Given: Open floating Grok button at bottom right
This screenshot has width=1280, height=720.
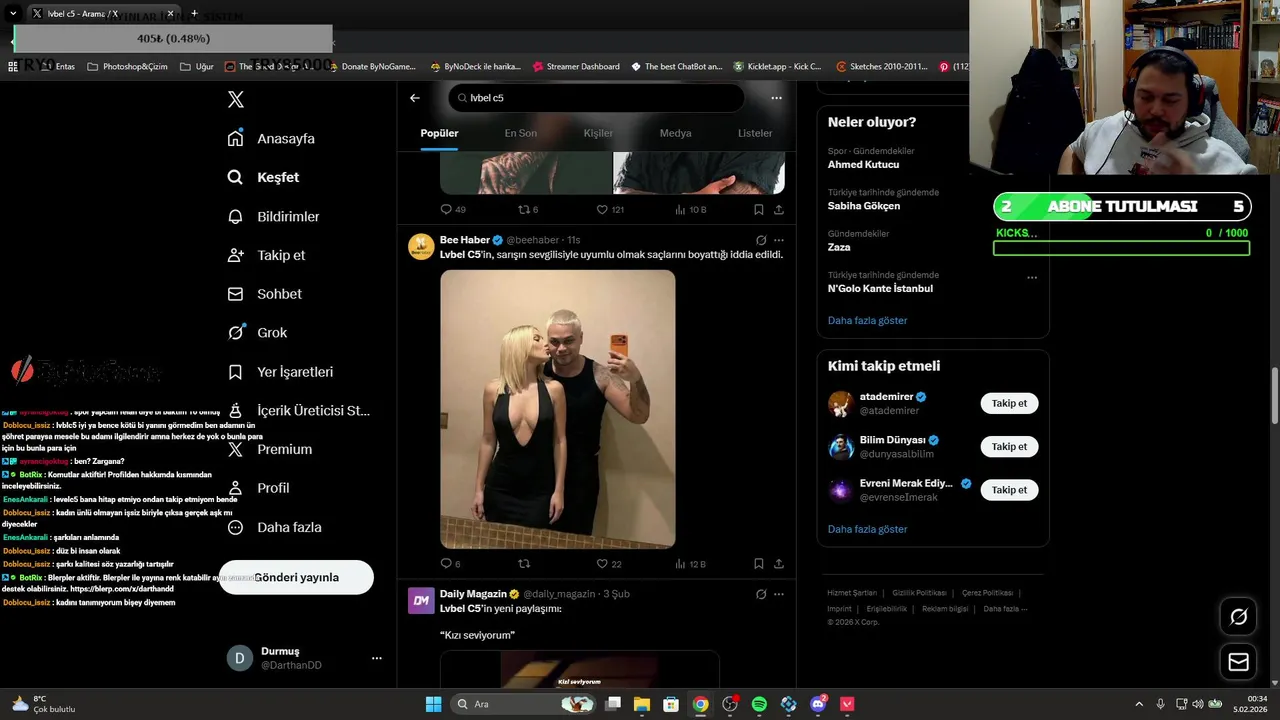Looking at the screenshot, I should click(1238, 617).
